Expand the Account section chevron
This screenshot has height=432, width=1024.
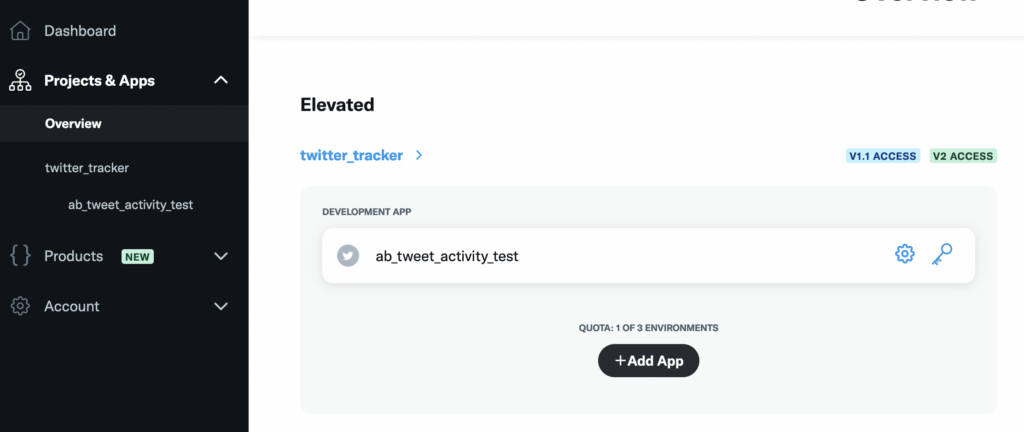[x=221, y=306]
